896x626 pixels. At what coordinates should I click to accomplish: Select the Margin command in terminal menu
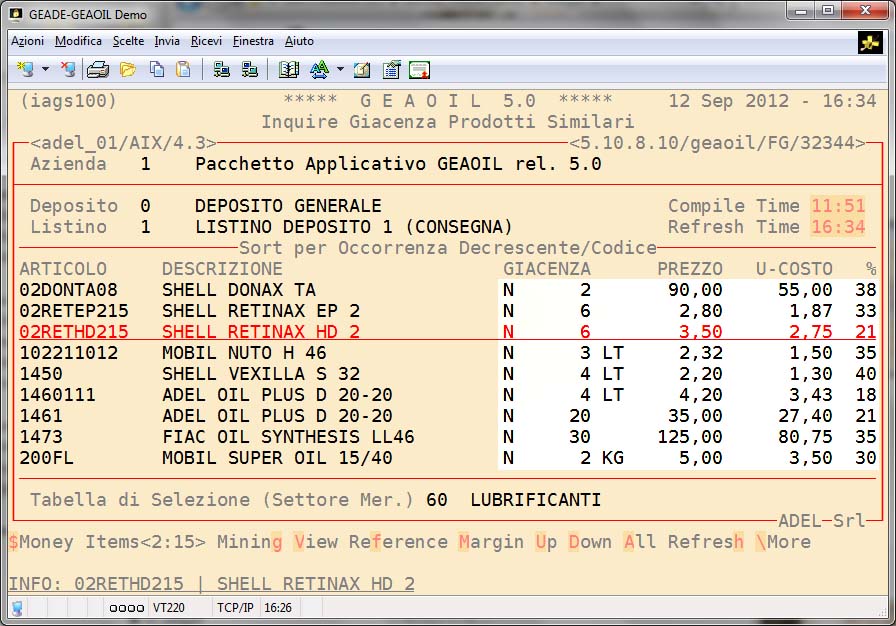coord(491,542)
